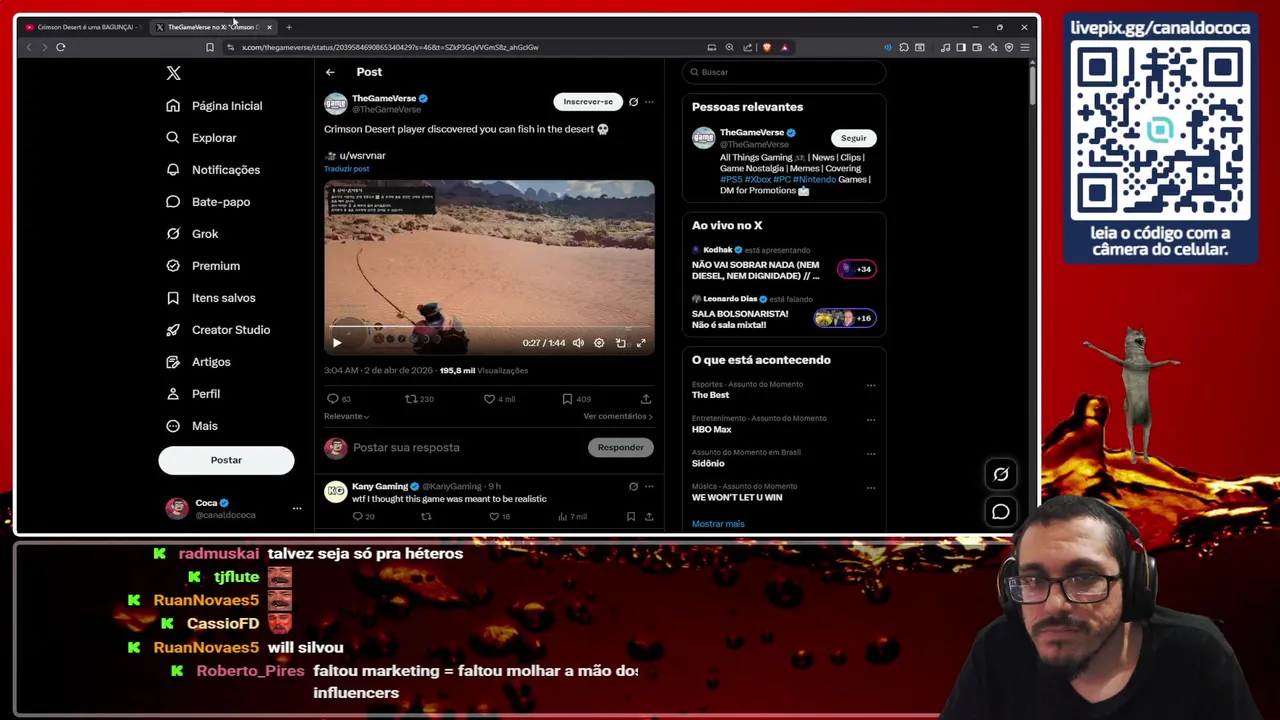Open Itens salvos bookmarks
This screenshot has height=720, width=1280.
pyautogui.click(x=211, y=297)
